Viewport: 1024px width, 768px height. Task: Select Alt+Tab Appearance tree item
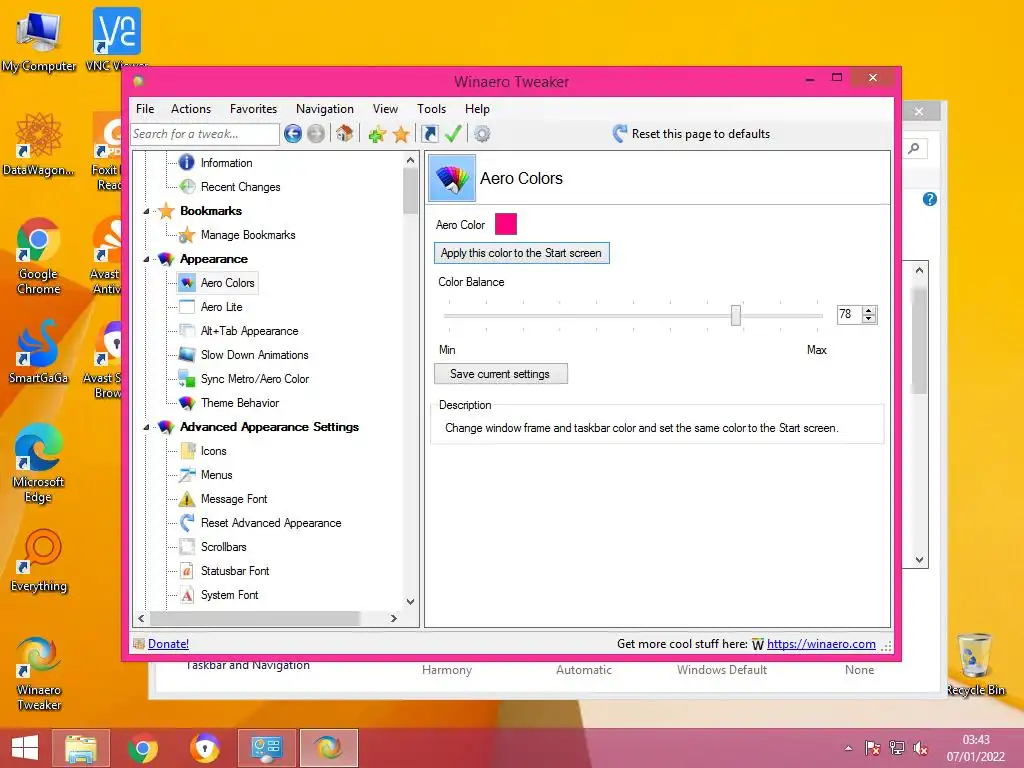coord(249,331)
